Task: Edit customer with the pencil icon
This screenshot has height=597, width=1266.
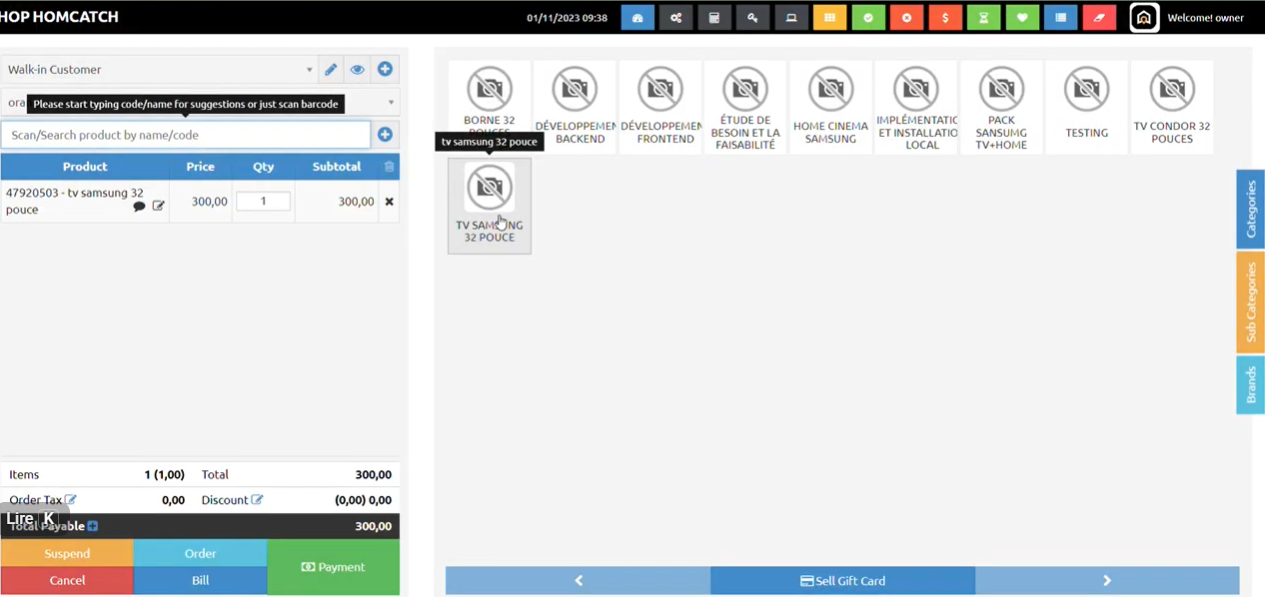Action: click(x=331, y=70)
